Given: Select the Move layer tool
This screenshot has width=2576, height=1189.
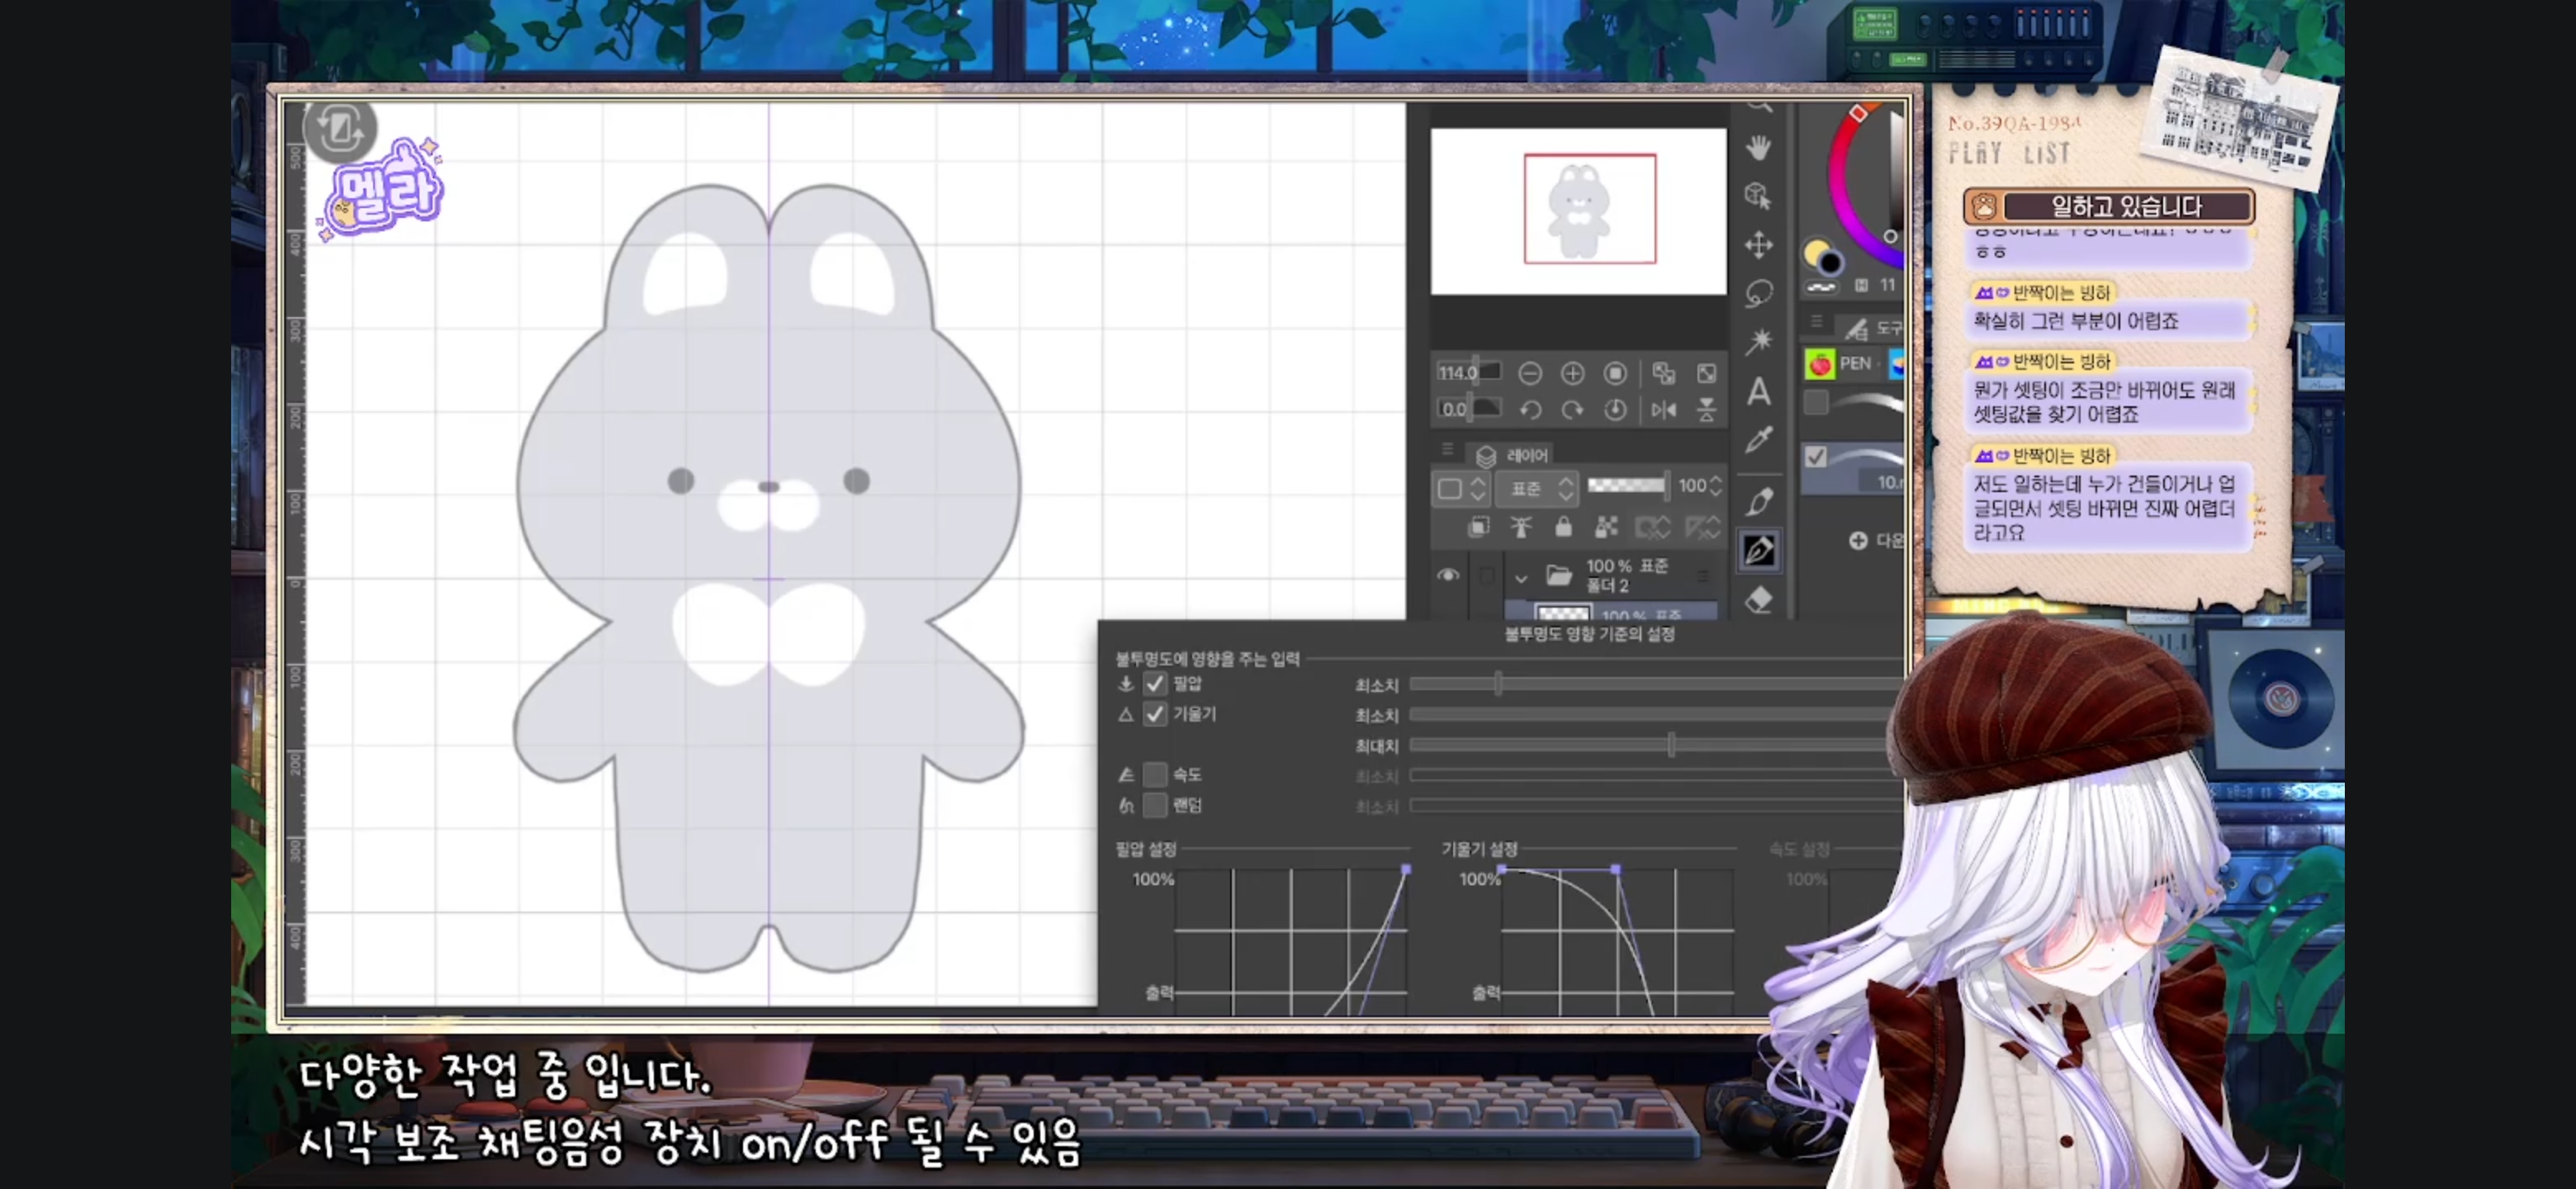Looking at the screenshot, I should [1758, 244].
